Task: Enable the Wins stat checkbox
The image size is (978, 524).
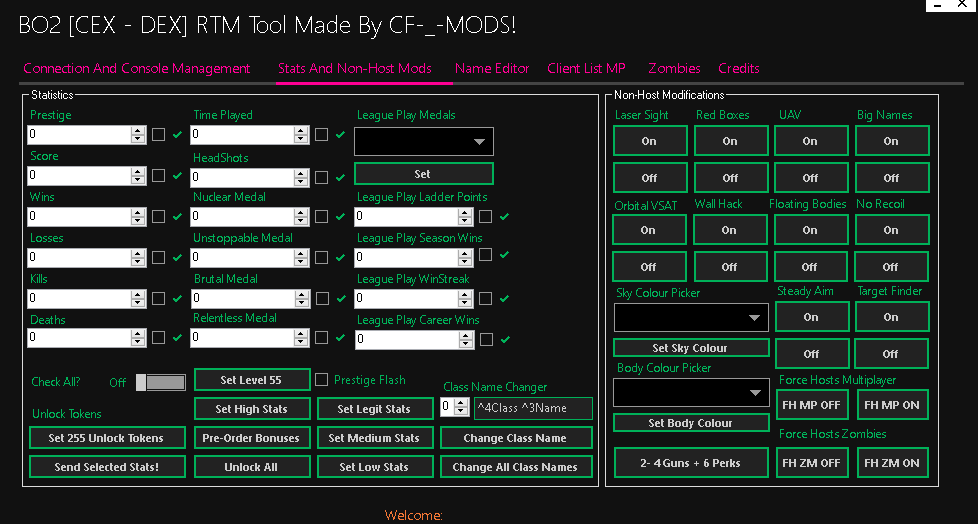Action: point(158,216)
